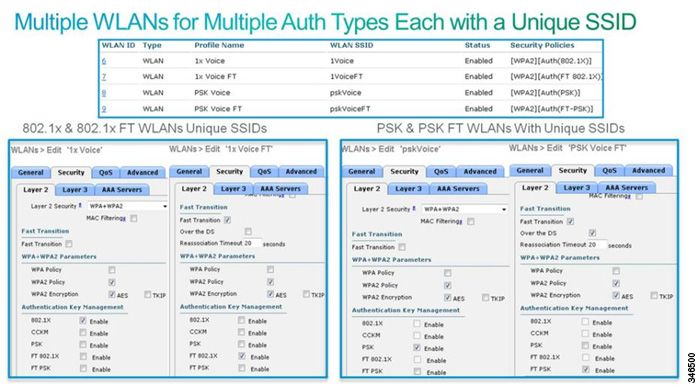The image size is (699, 386).
Task: Toggle WPA Policy checkbox in 'pskVoice' panel
Action: (x=448, y=273)
